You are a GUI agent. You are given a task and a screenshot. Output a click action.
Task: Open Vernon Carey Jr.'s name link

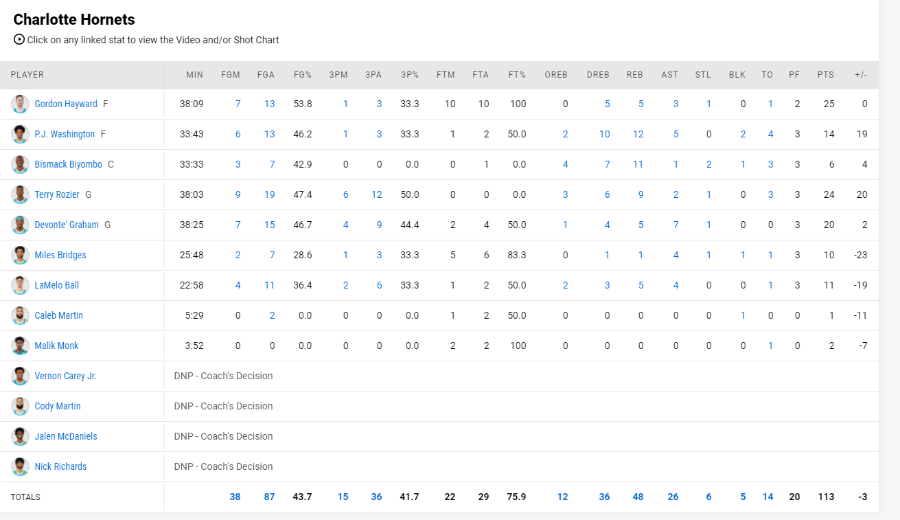pos(65,376)
